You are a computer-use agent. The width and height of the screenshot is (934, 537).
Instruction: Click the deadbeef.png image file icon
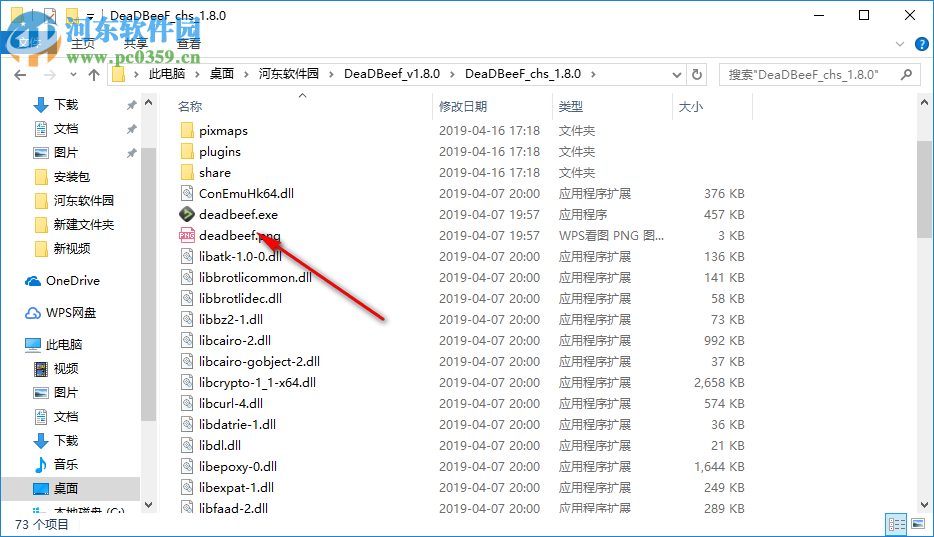click(x=187, y=235)
